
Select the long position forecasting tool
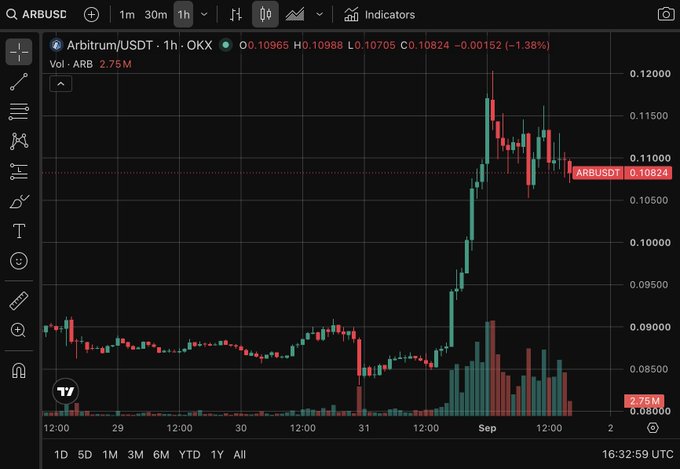[19, 171]
